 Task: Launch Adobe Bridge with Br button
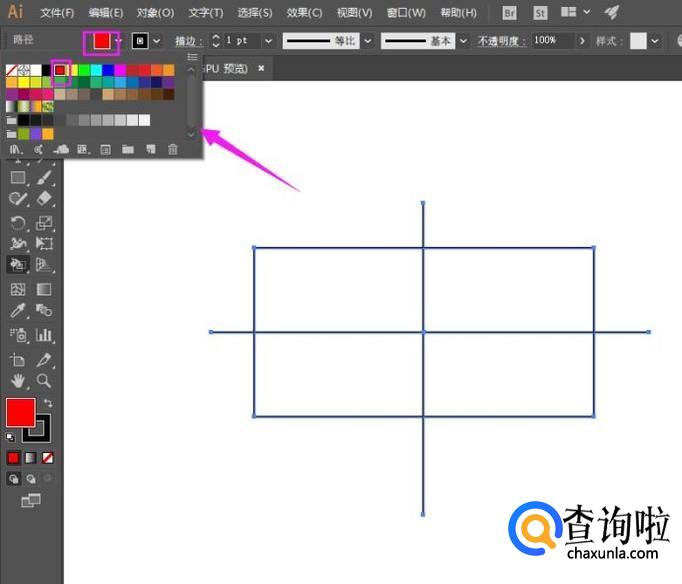[x=509, y=13]
